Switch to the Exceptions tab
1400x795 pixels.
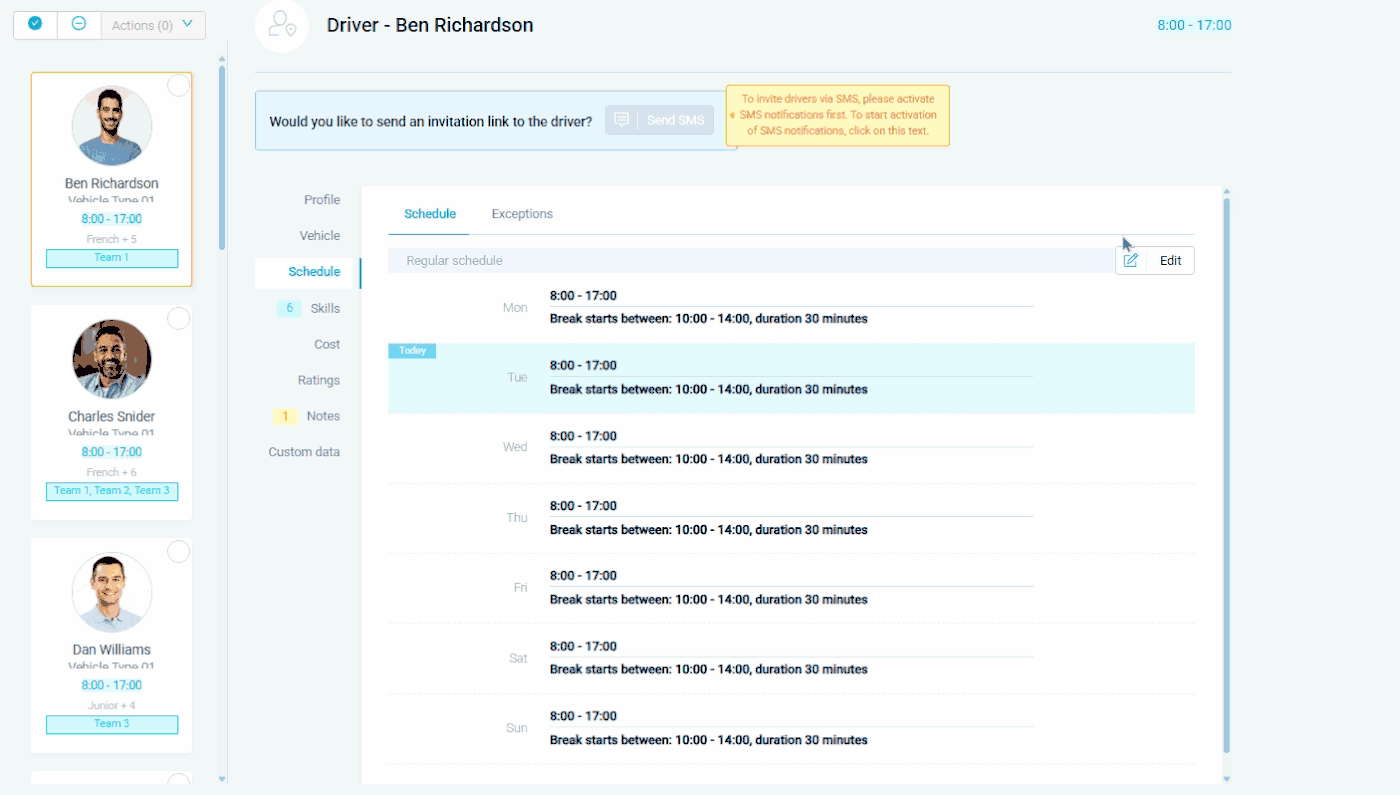pos(522,214)
